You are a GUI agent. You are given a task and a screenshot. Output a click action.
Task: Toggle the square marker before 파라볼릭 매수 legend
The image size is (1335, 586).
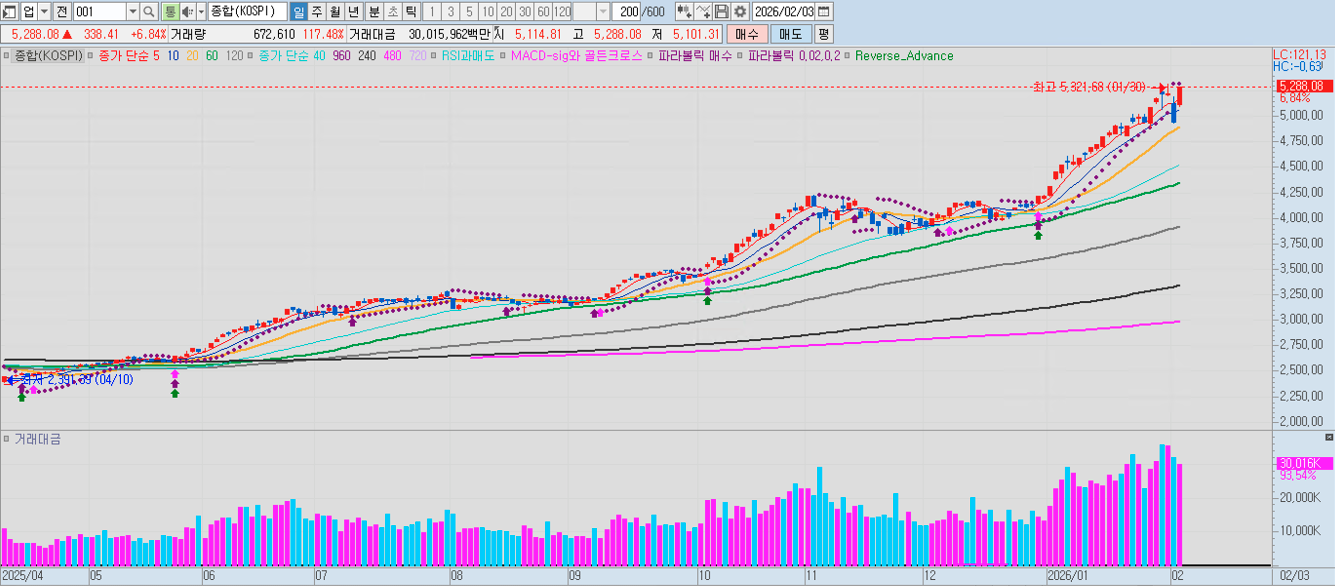651,56
